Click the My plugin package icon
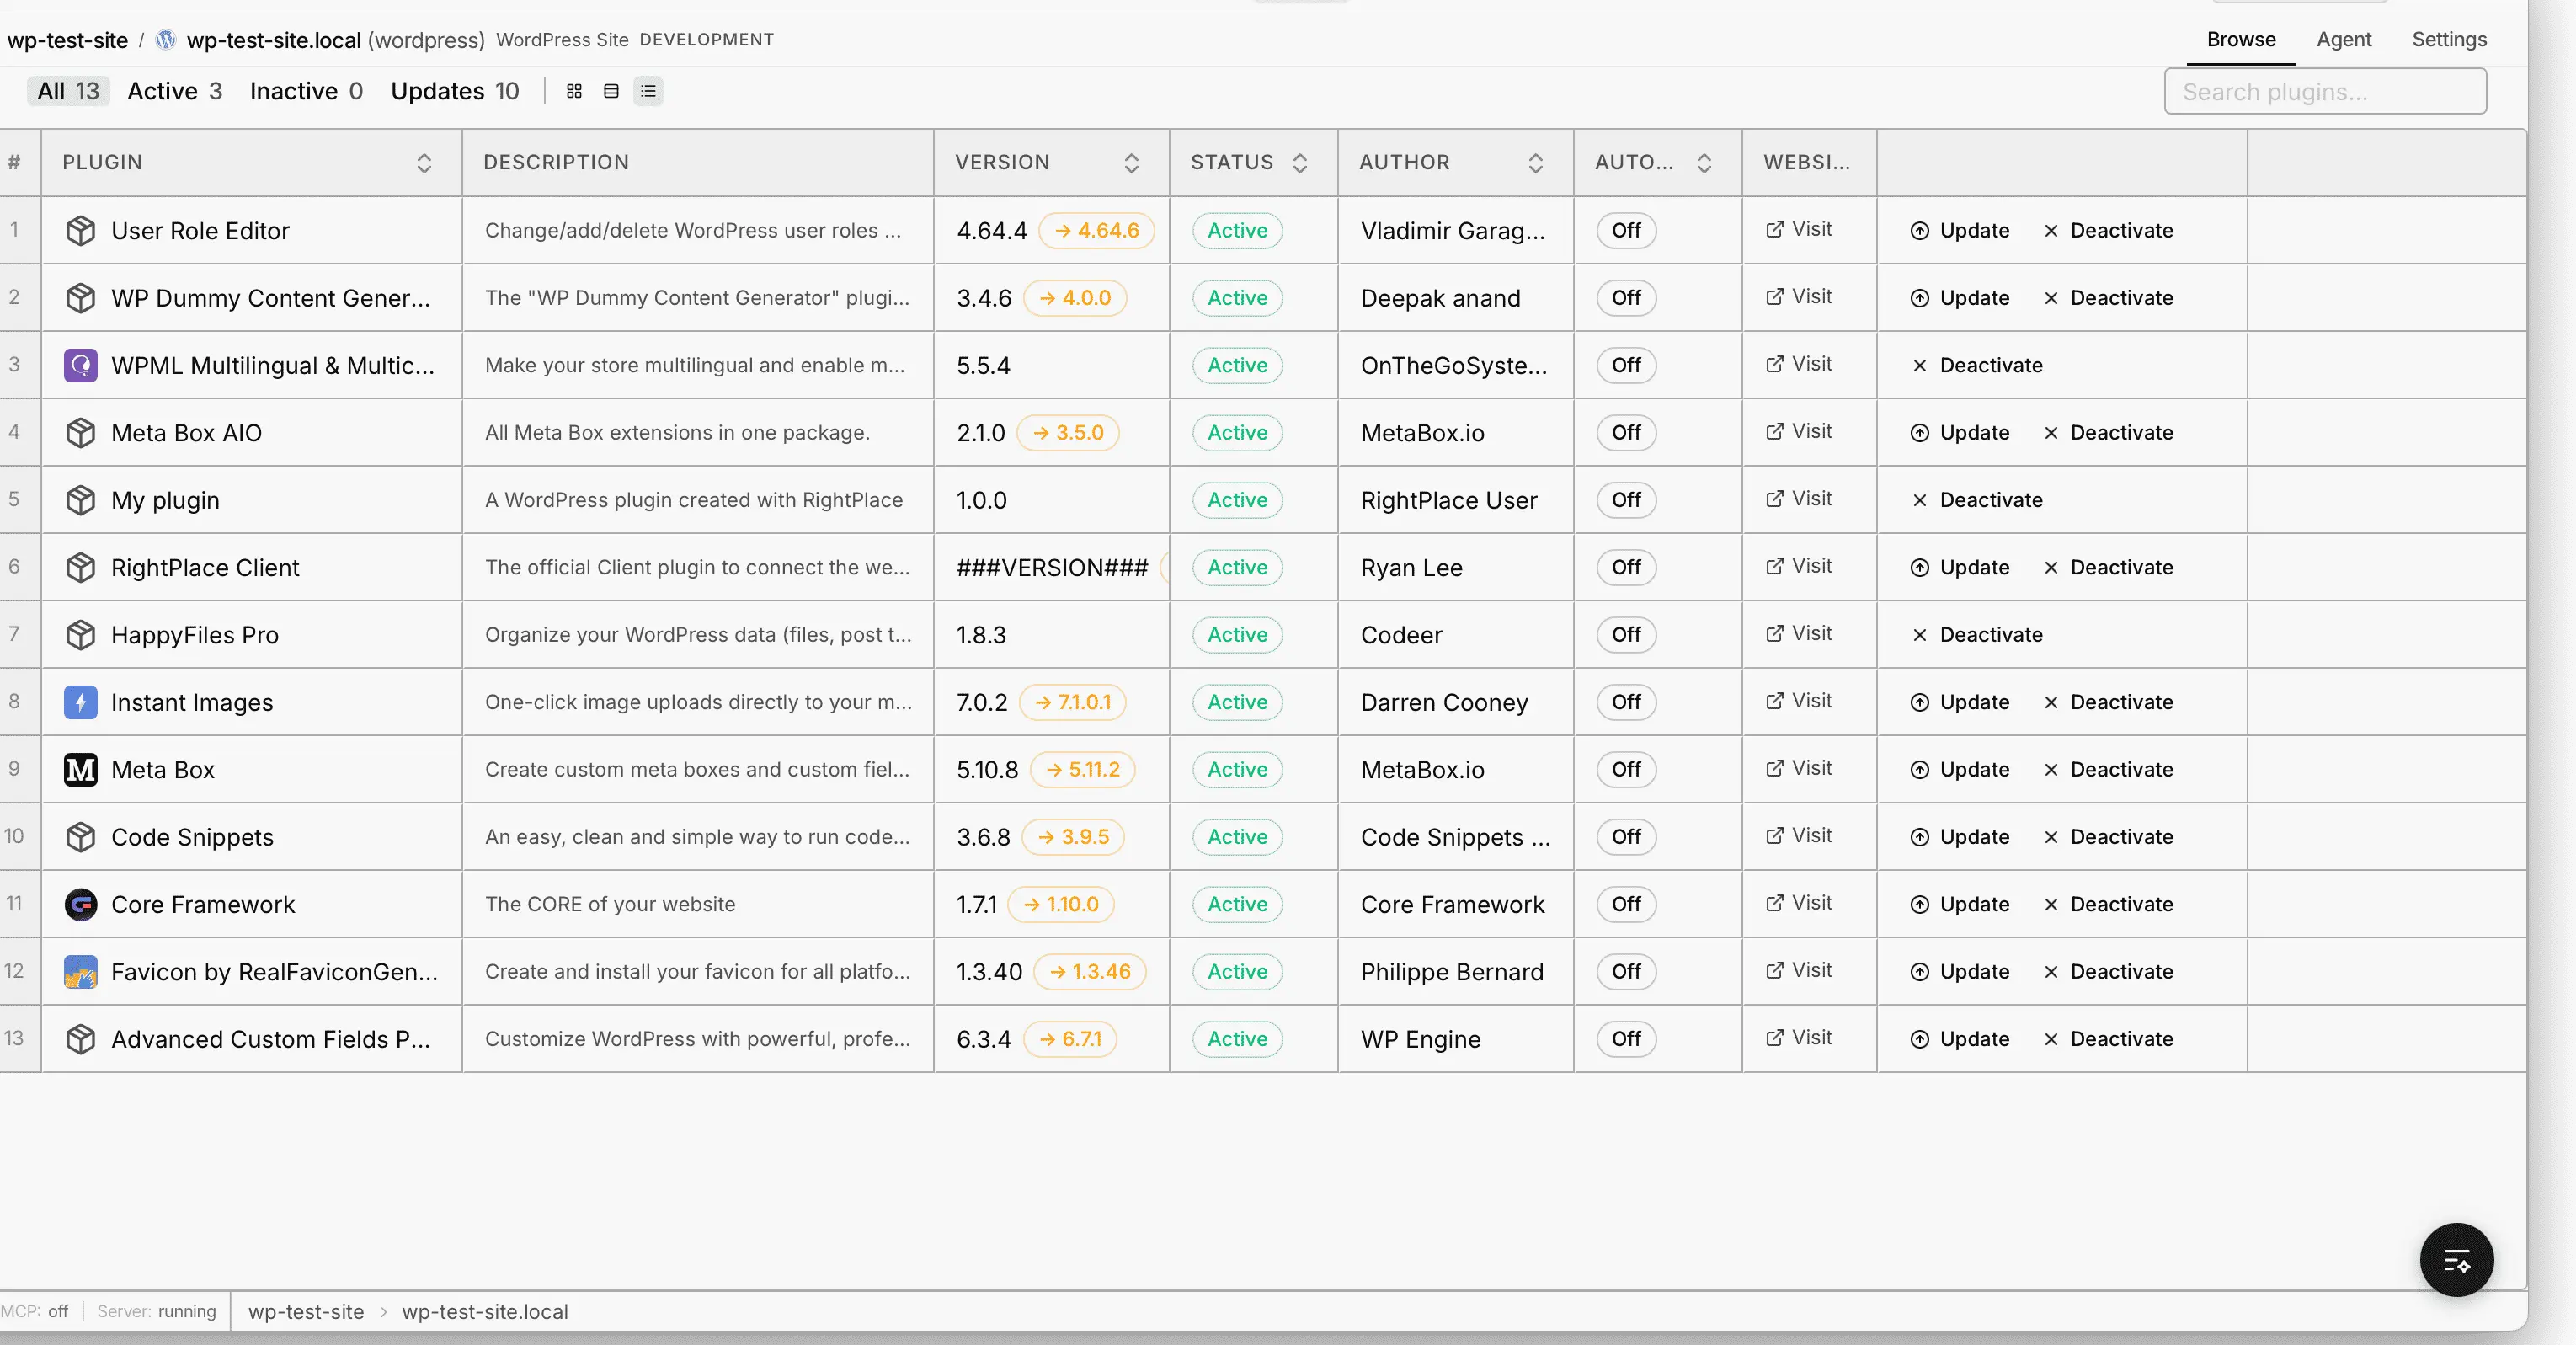Viewport: 2576px width, 1345px height. pyautogui.click(x=80, y=499)
